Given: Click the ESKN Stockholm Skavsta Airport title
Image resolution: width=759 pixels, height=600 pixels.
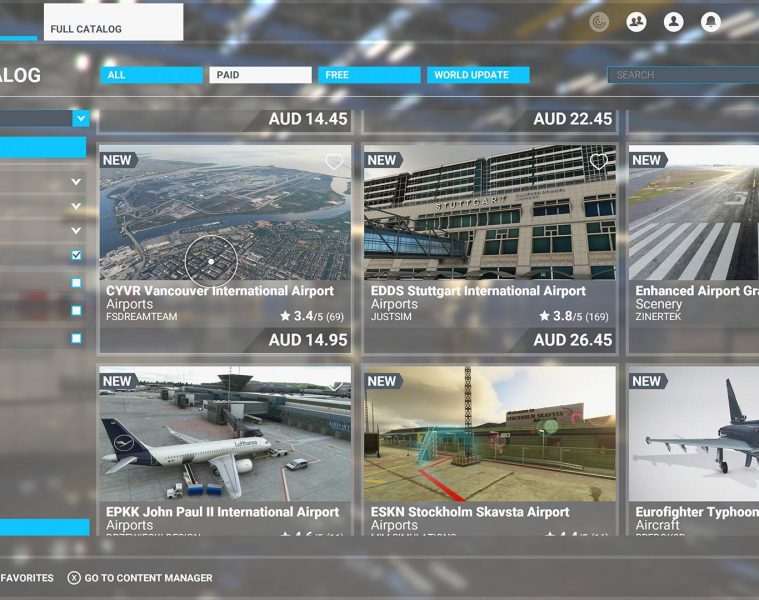Looking at the screenshot, I should (470, 512).
